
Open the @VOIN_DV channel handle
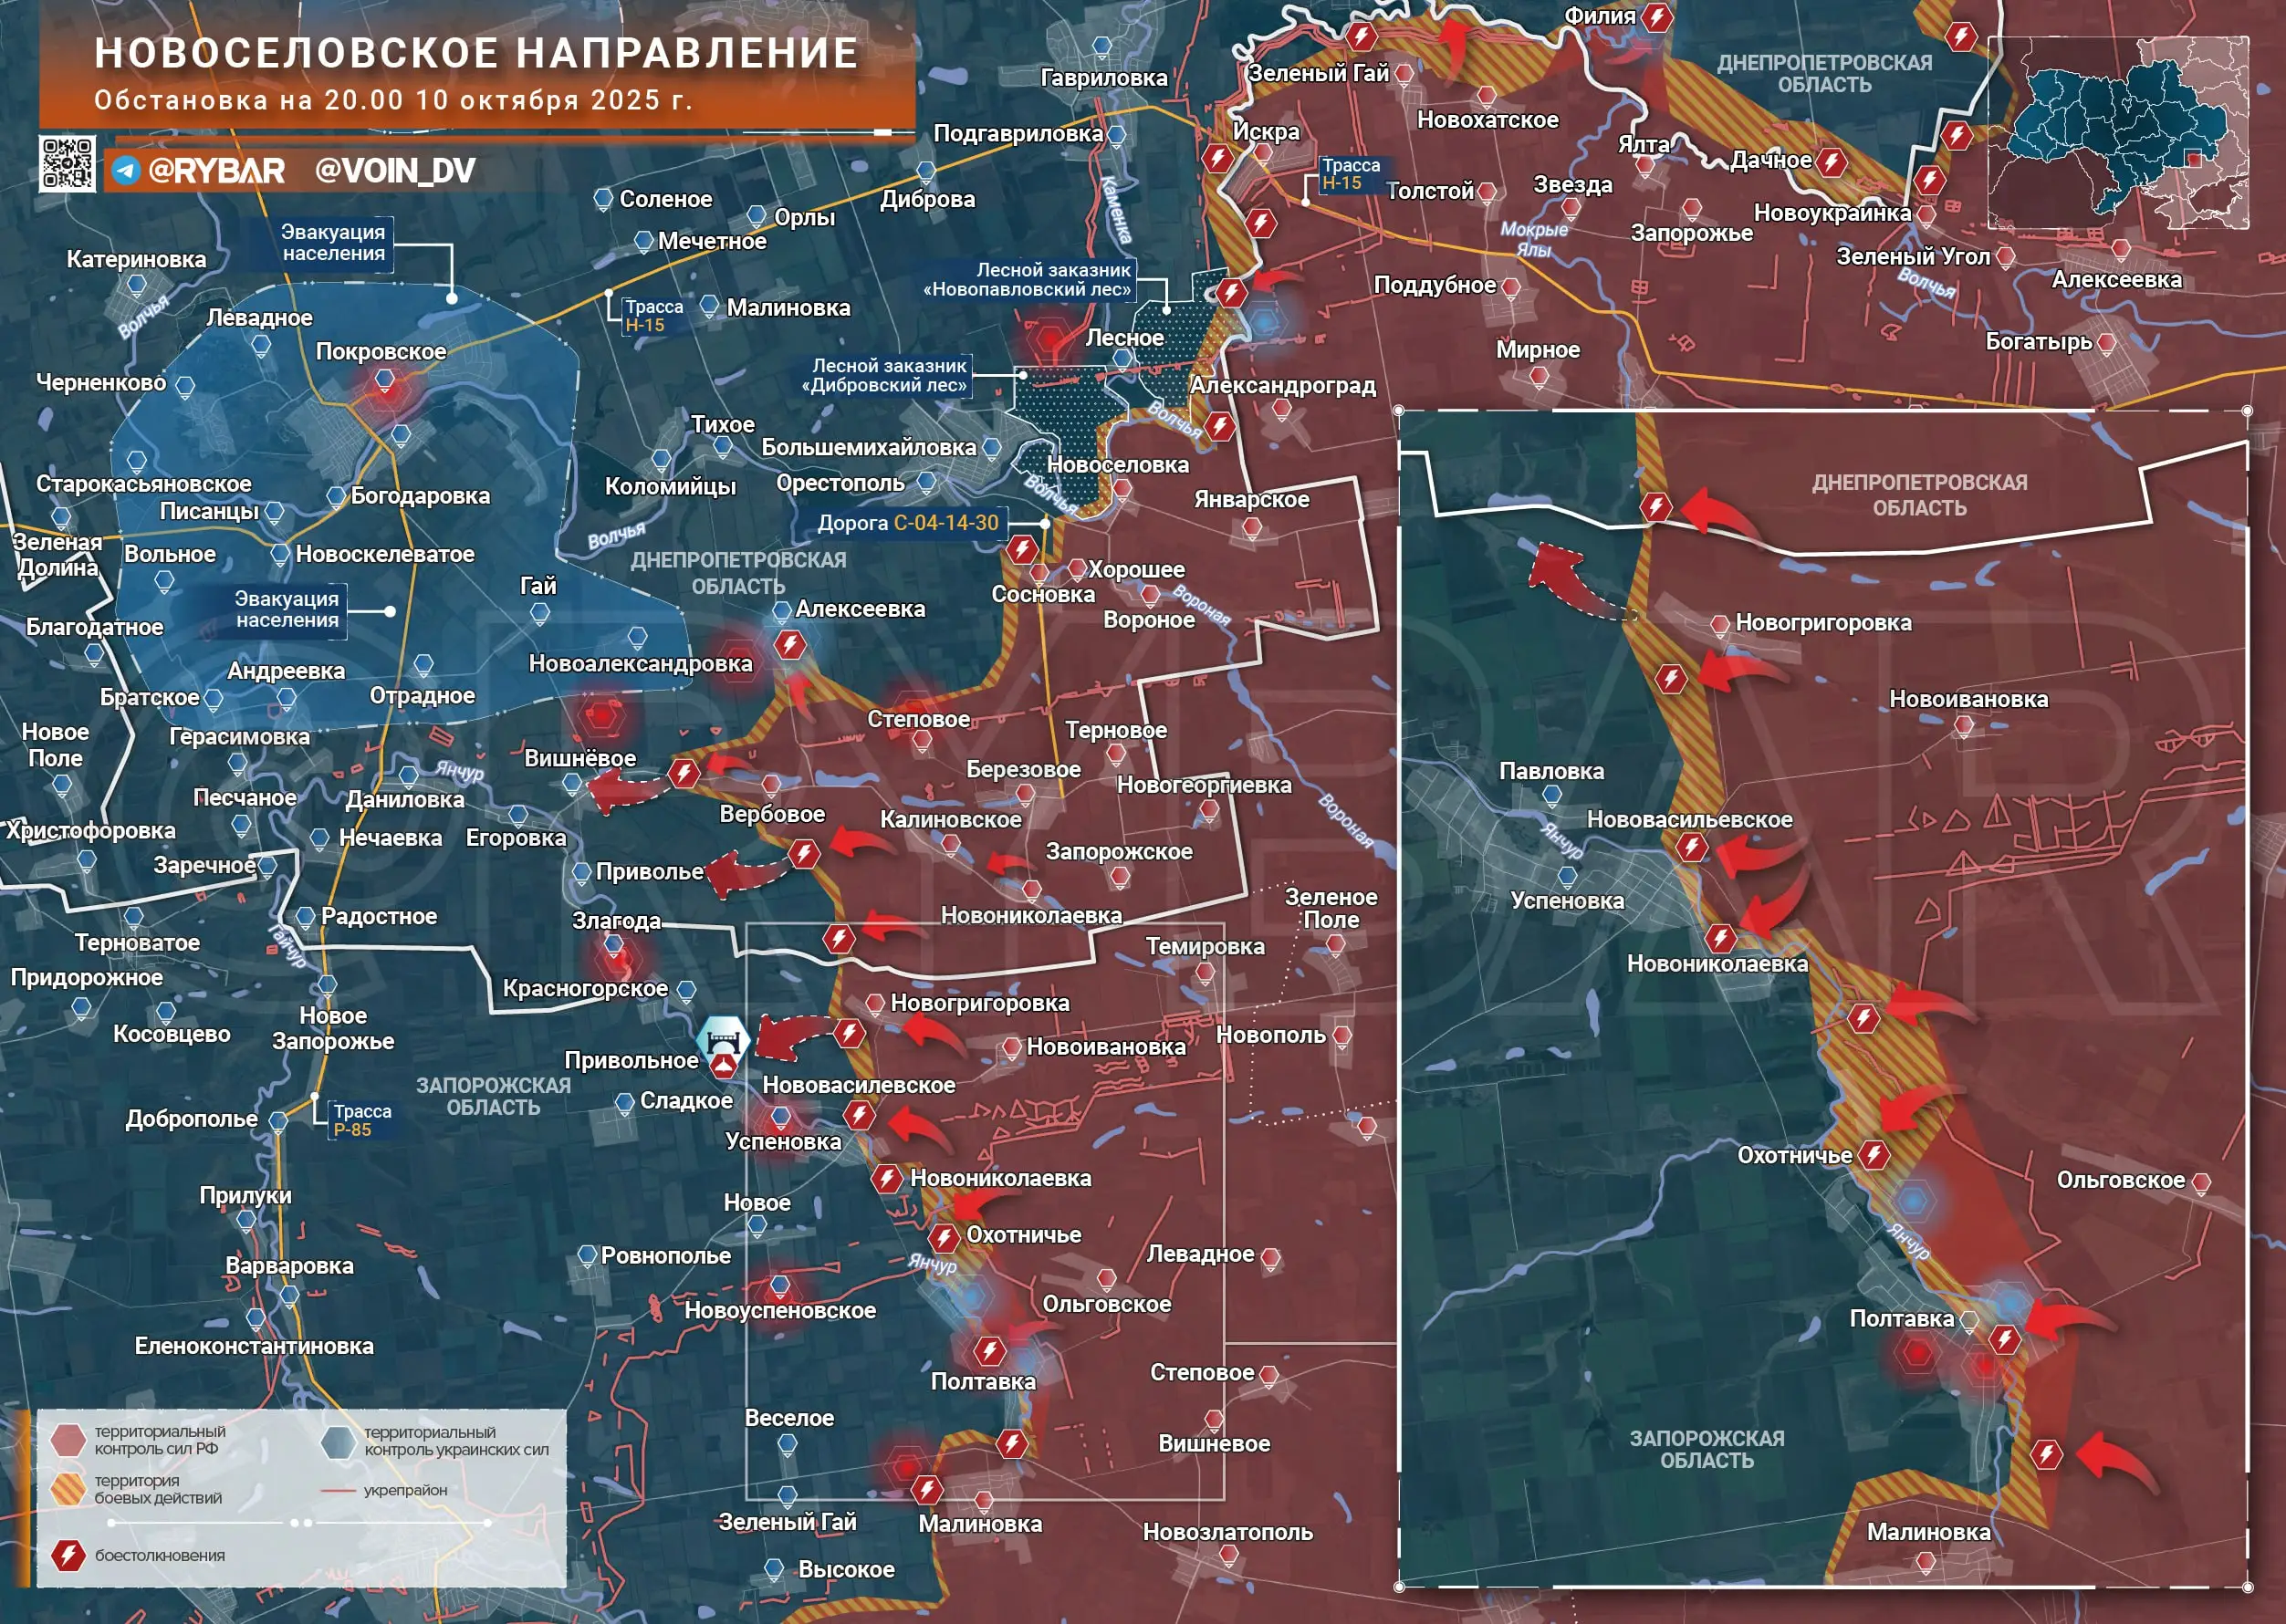tap(394, 171)
